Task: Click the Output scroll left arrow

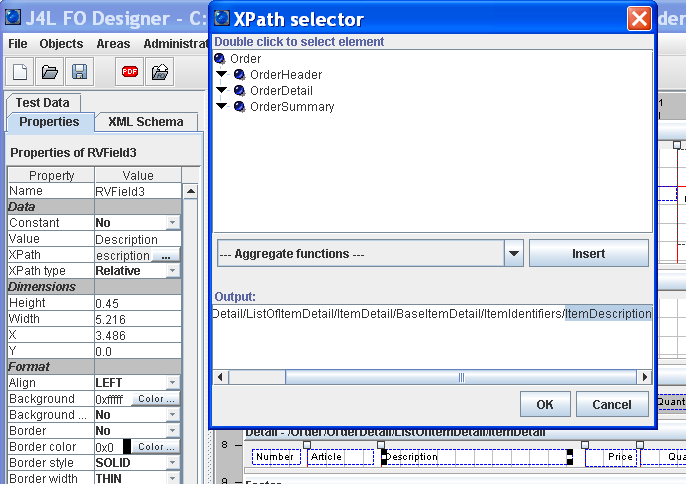Action: [x=220, y=377]
